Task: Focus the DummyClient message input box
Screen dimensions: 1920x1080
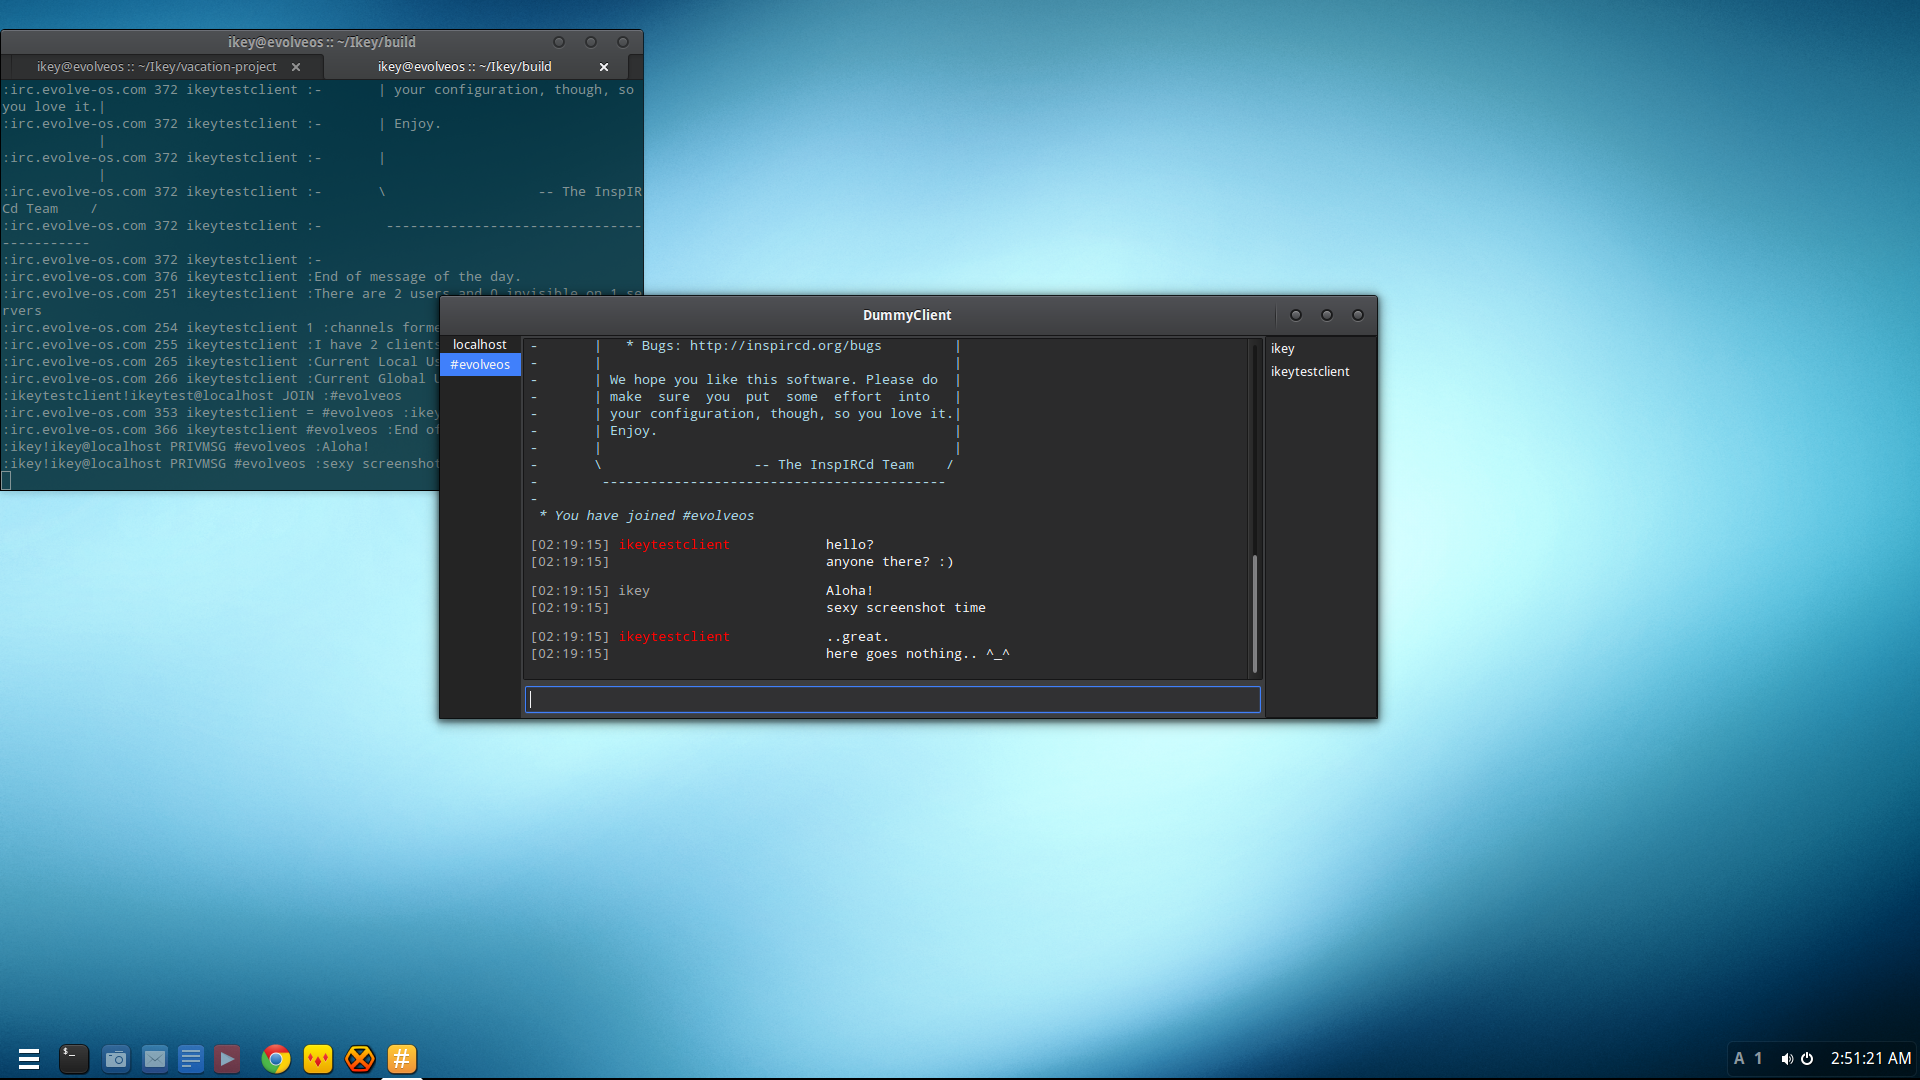Action: coord(892,699)
